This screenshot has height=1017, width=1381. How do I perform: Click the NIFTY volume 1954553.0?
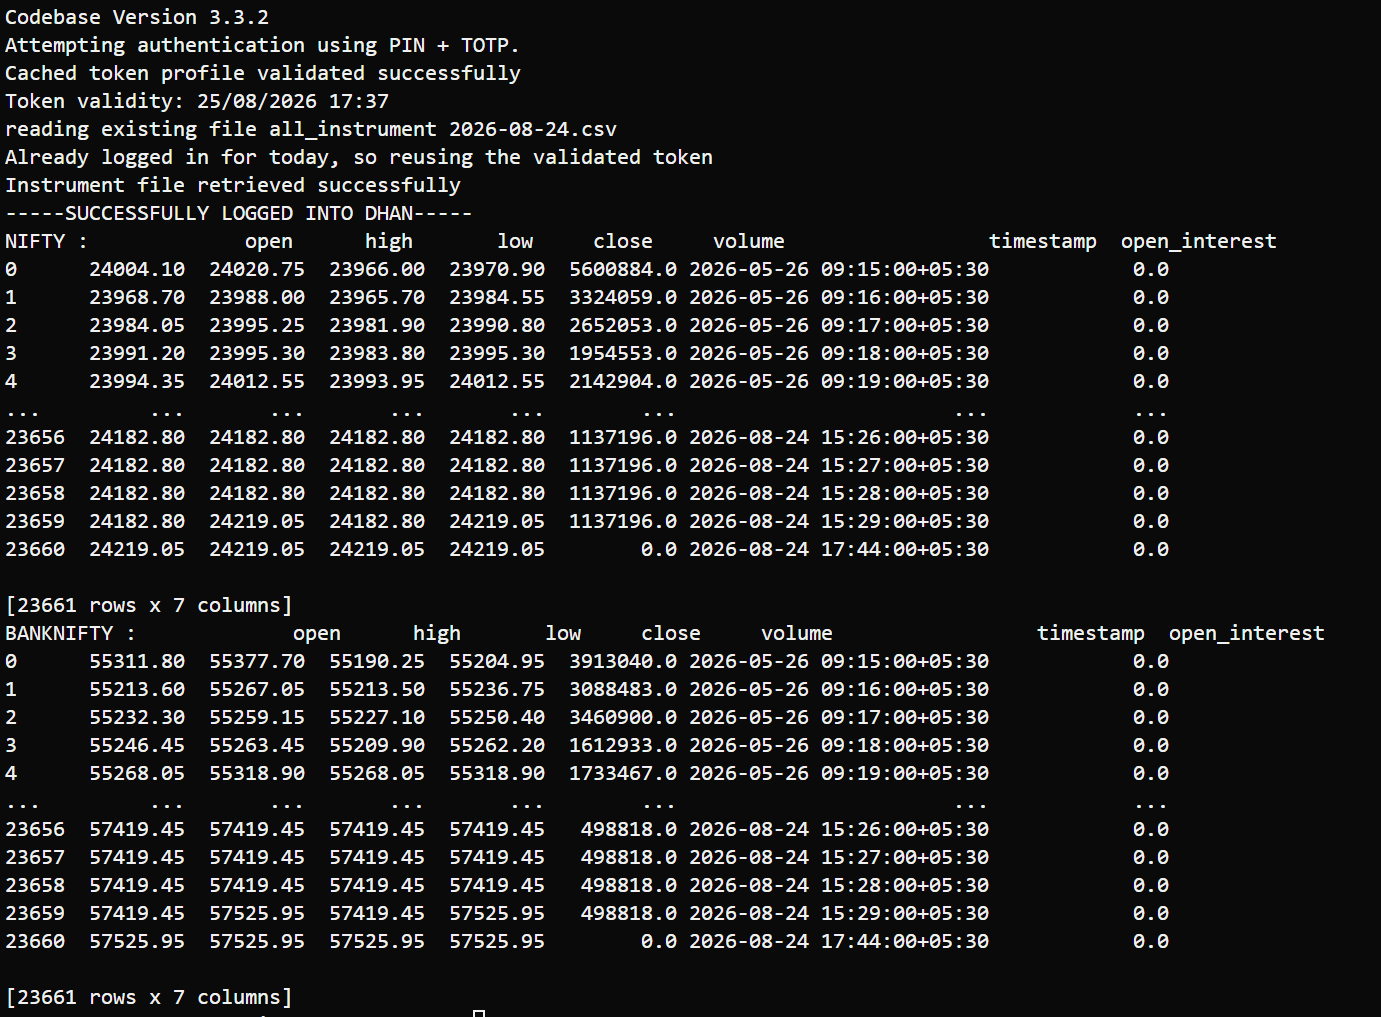click(x=623, y=353)
